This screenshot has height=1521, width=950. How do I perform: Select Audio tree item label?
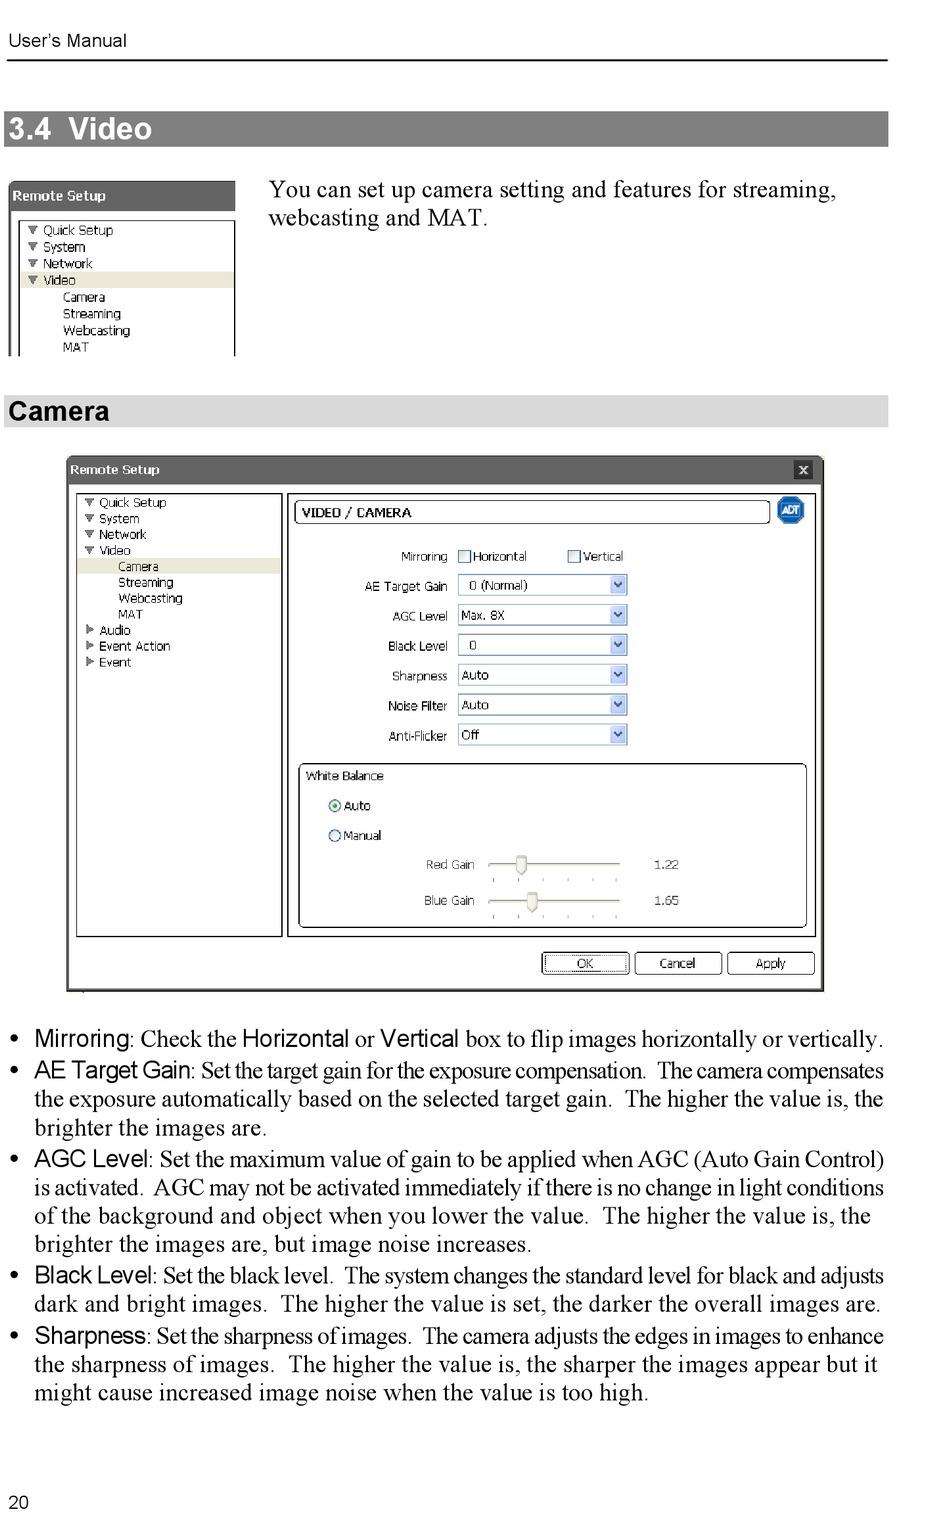(115, 630)
